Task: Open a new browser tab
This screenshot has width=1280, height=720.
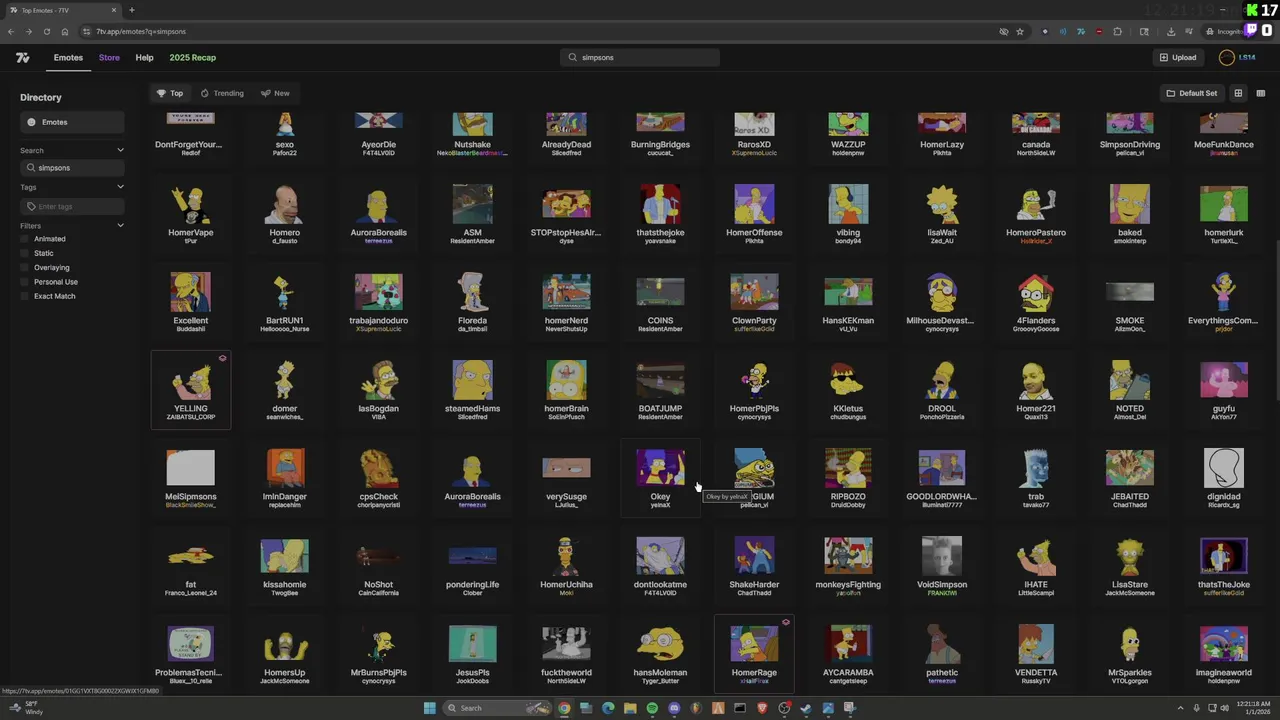Action: tap(131, 10)
